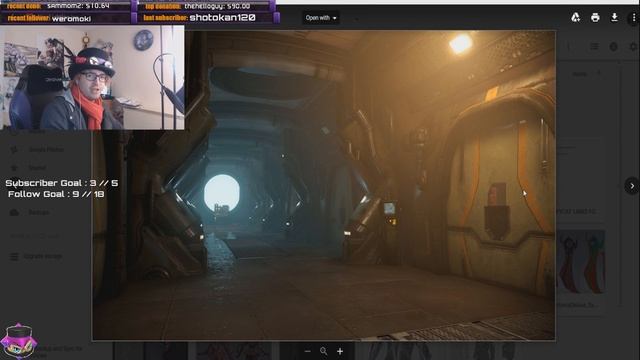Open the More actions three-dot menu
The width and height of the screenshot is (640, 360).
click(634, 18)
